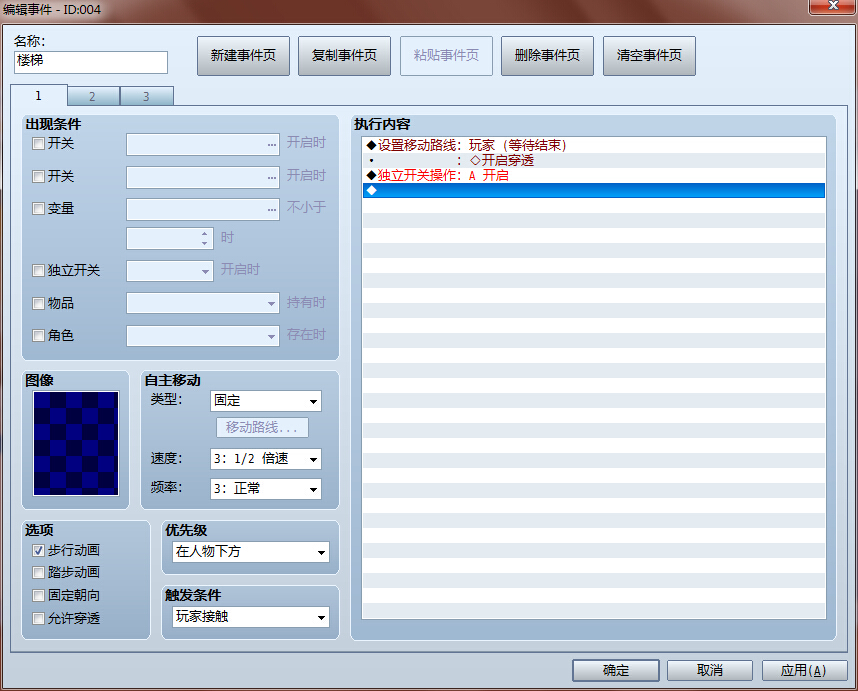
Task: Open the 类型 dropdown showing 固定
Action: [x=265, y=401]
